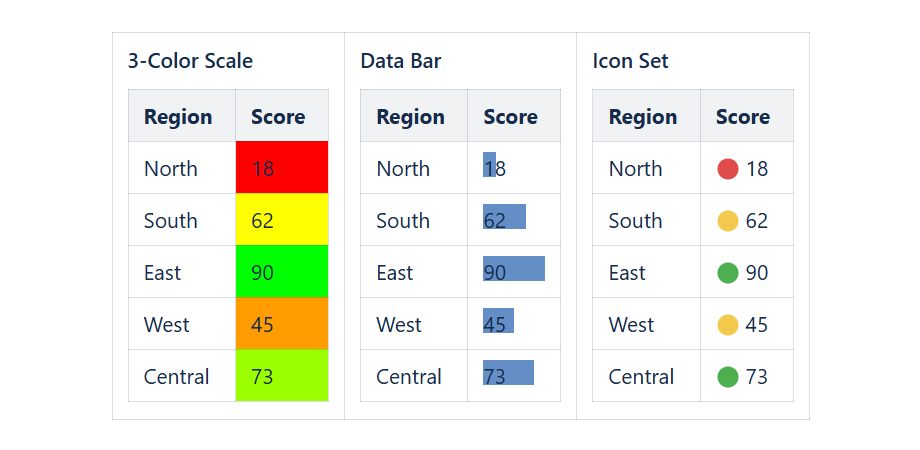Click the data bar for Central score 73
Viewport: 920px width, 450px height.
pyautogui.click(x=508, y=373)
